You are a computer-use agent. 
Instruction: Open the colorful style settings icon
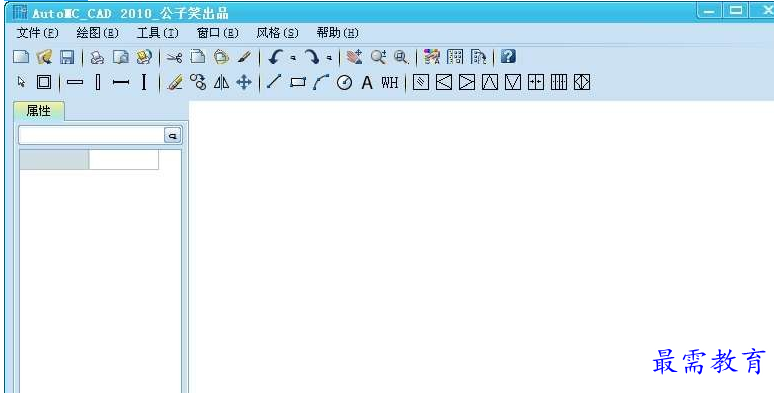pos(431,57)
